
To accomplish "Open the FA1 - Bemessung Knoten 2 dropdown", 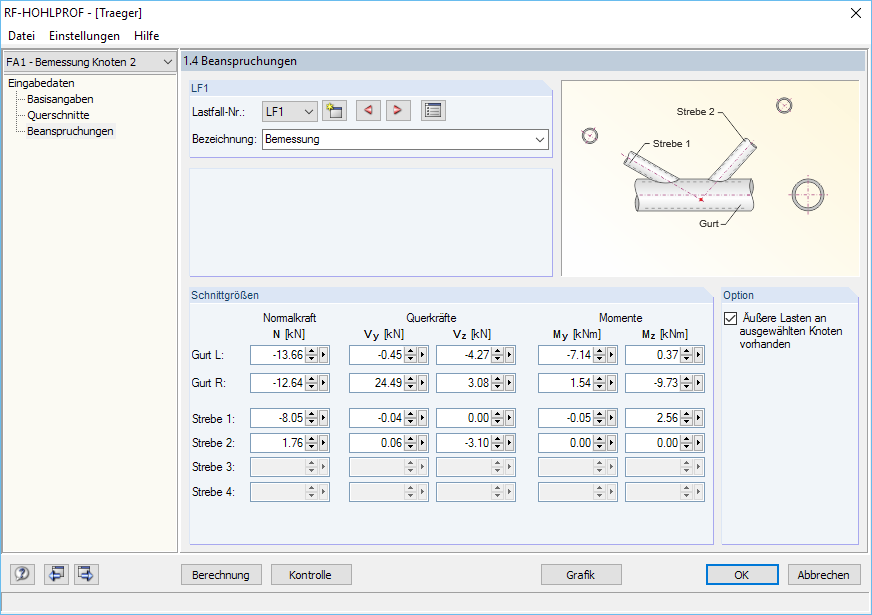I will [x=89, y=62].
